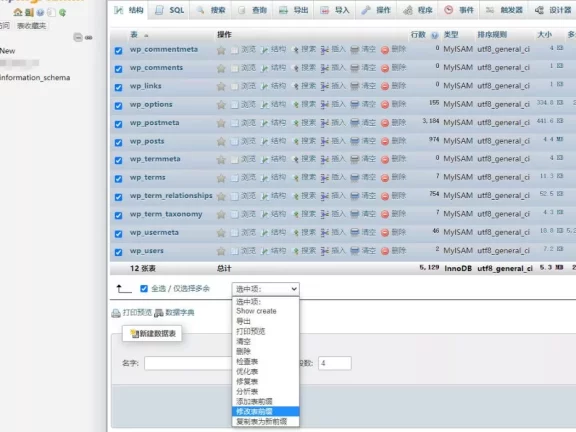Click the data dictionary icon beside 数据字典
The width and height of the screenshot is (576, 432).
[x=159, y=313]
